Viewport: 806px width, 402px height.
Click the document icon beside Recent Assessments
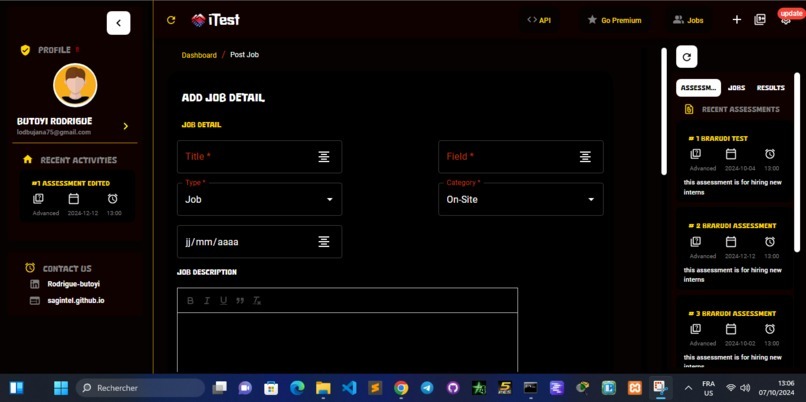(x=689, y=109)
